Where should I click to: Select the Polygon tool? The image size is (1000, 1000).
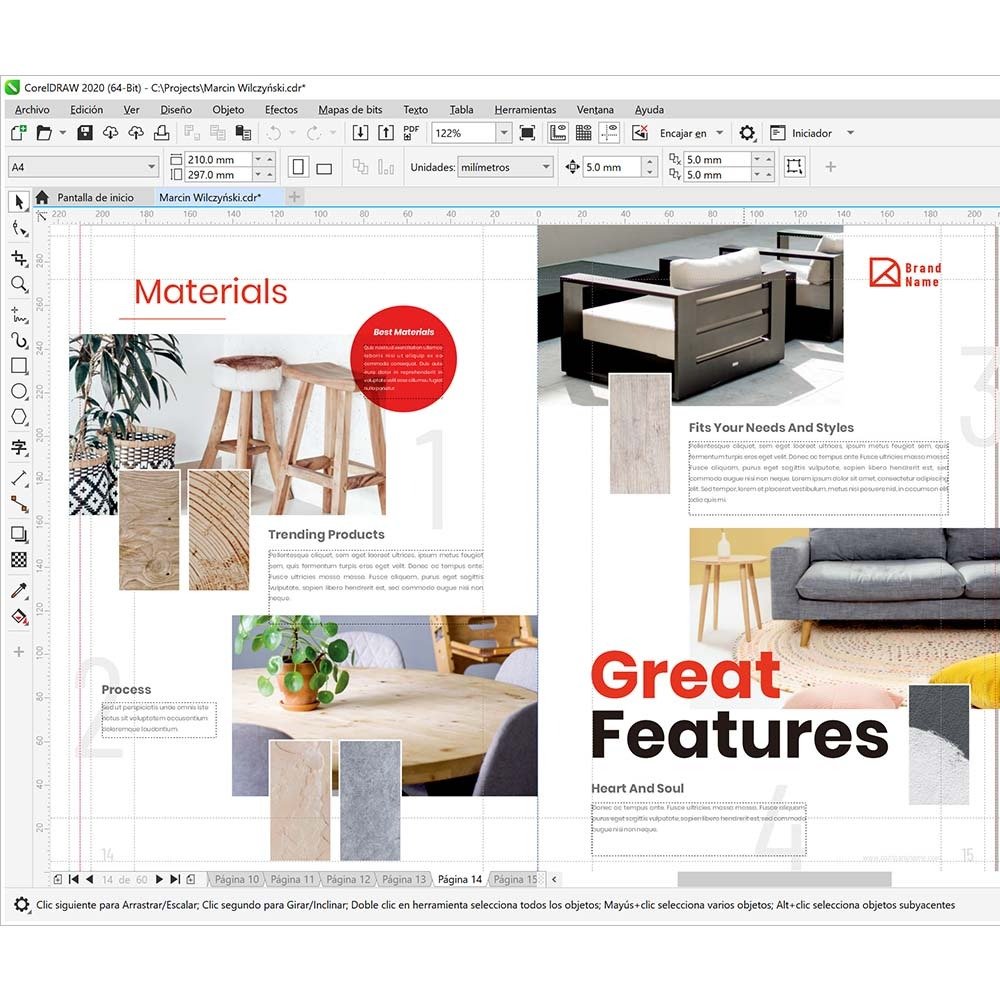pyautogui.click(x=18, y=417)
